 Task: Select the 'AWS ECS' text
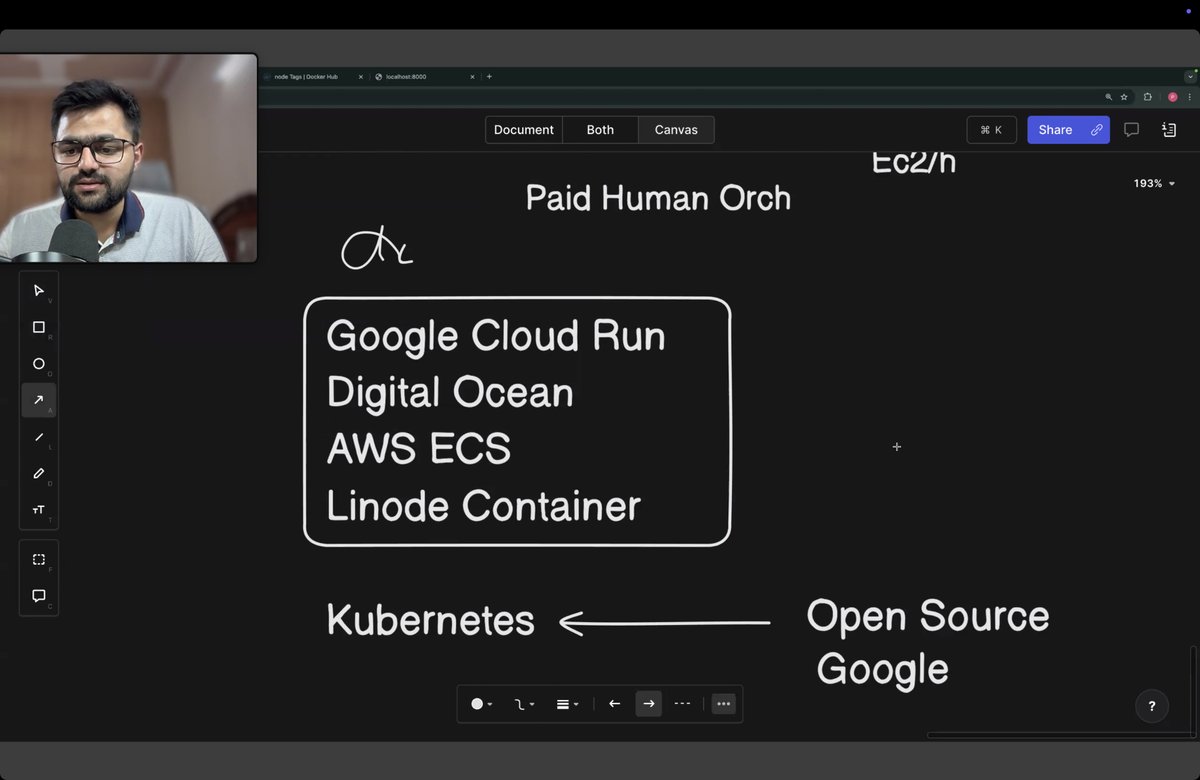(x=419, y=449)
